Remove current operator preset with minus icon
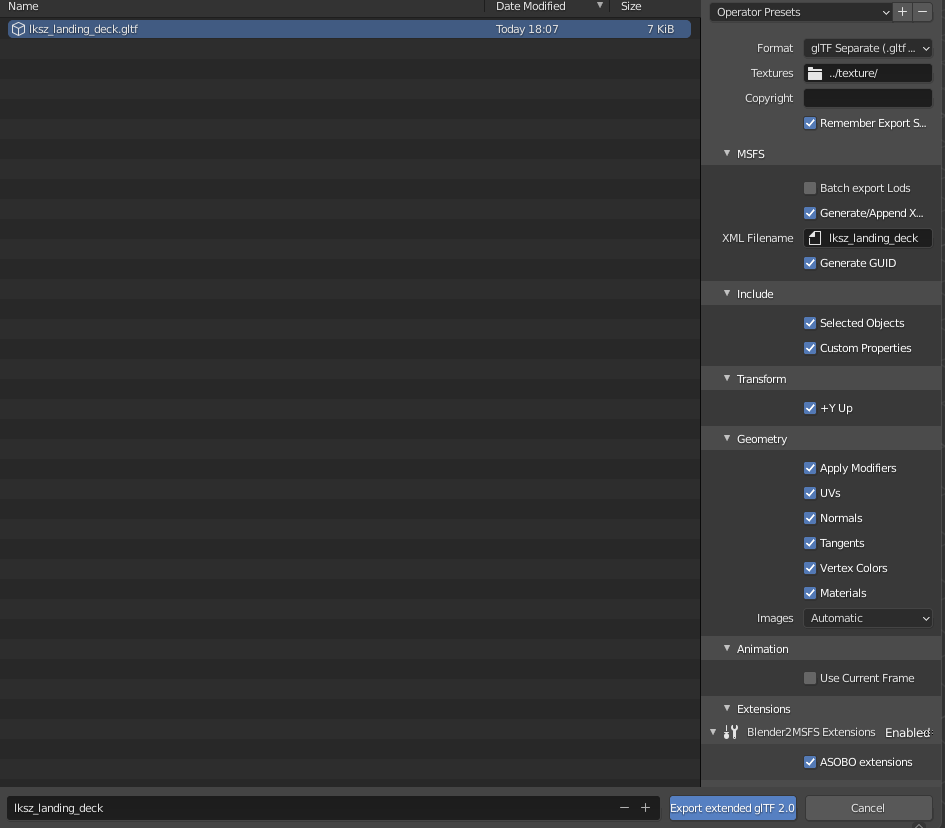This screenshot has width=945, height=828. point(923,11)
